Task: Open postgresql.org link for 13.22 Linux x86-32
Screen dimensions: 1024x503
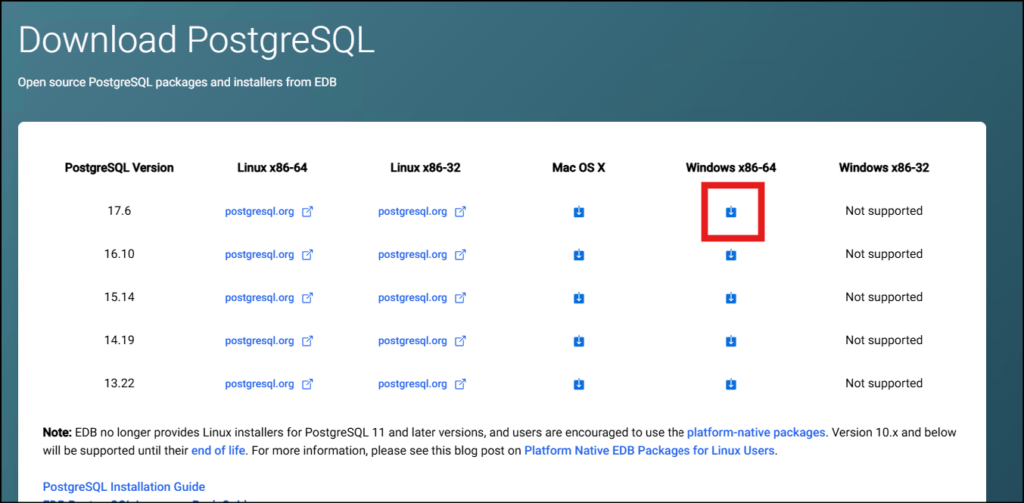Action: click(413, 383)
